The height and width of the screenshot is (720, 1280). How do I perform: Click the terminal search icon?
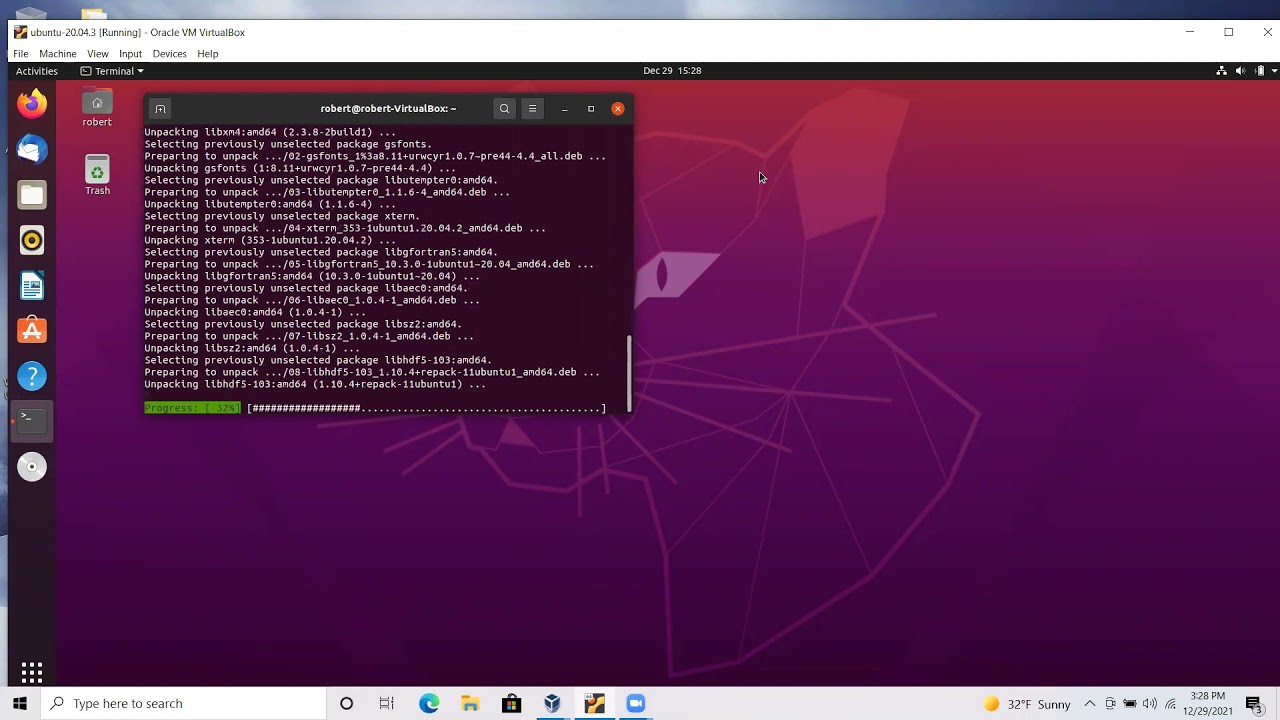click(504, 108)
